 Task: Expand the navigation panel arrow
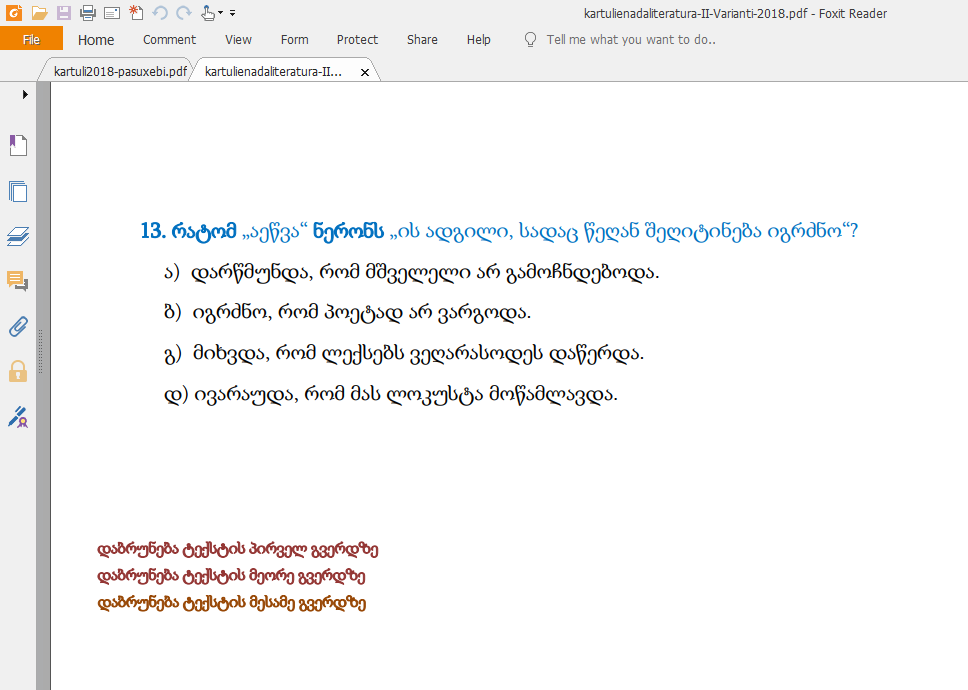(25, 94)
